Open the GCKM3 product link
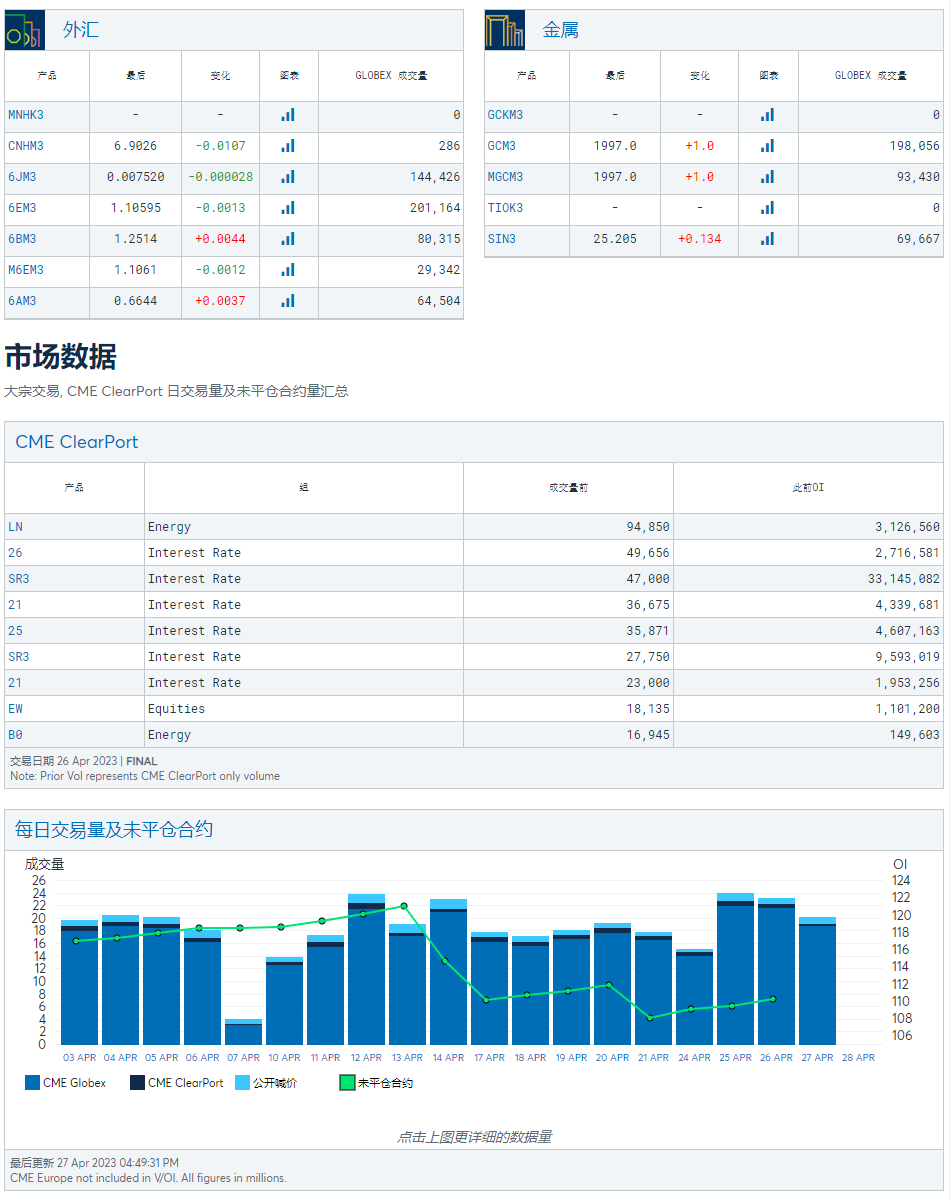 tap(505, 115)
